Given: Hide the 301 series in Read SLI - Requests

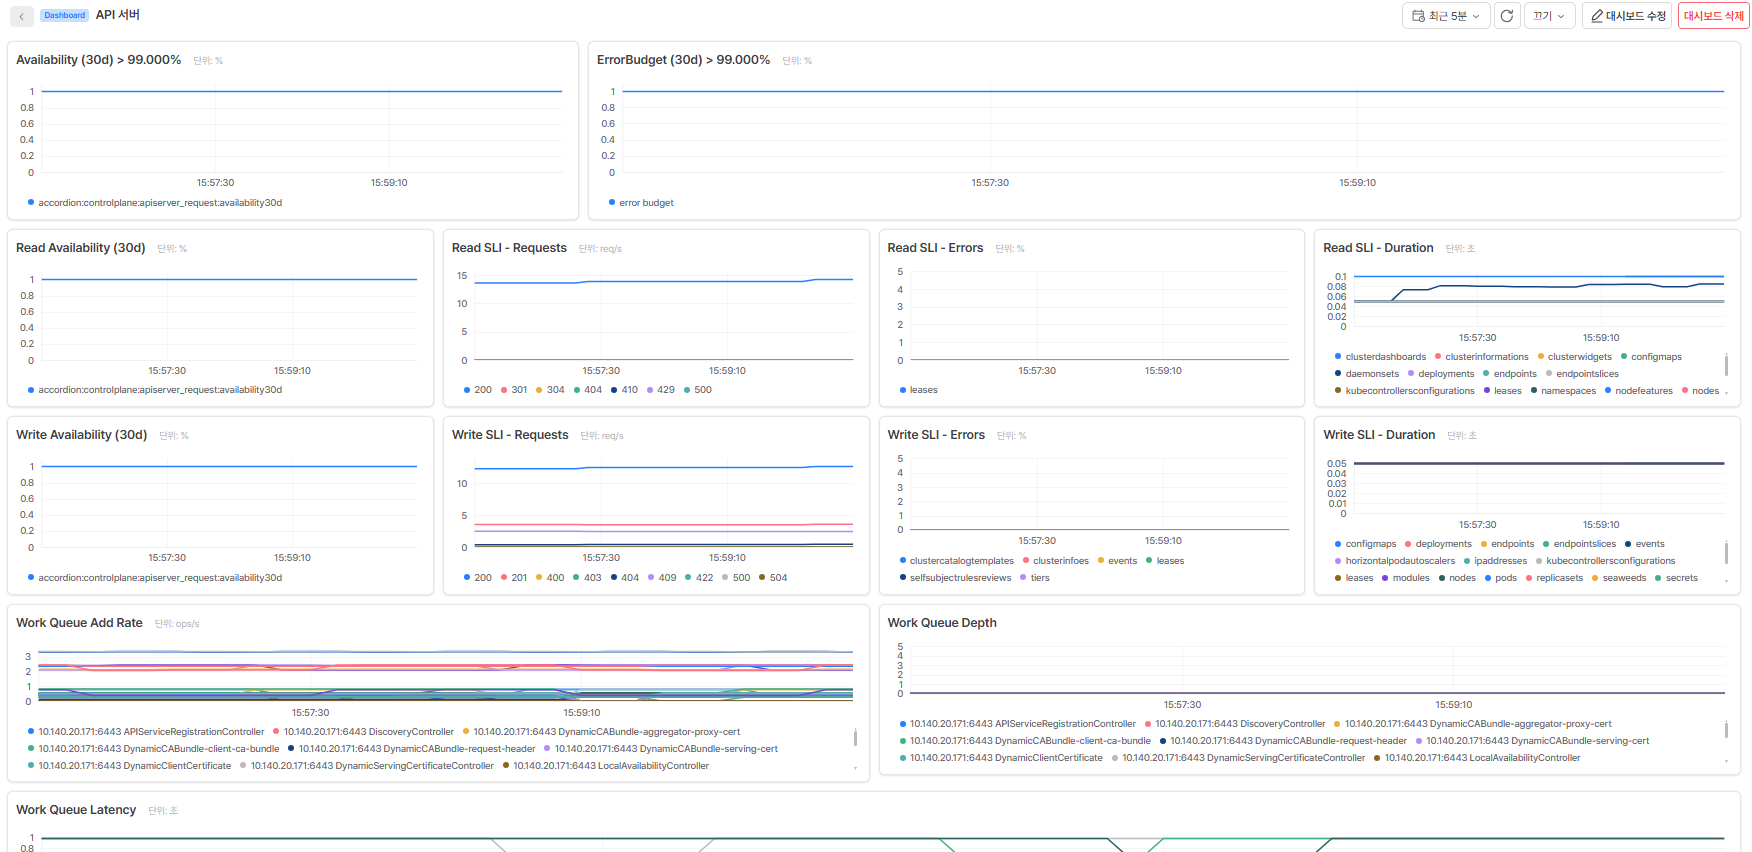Looking at the screenshot, I should coord(514,390).
